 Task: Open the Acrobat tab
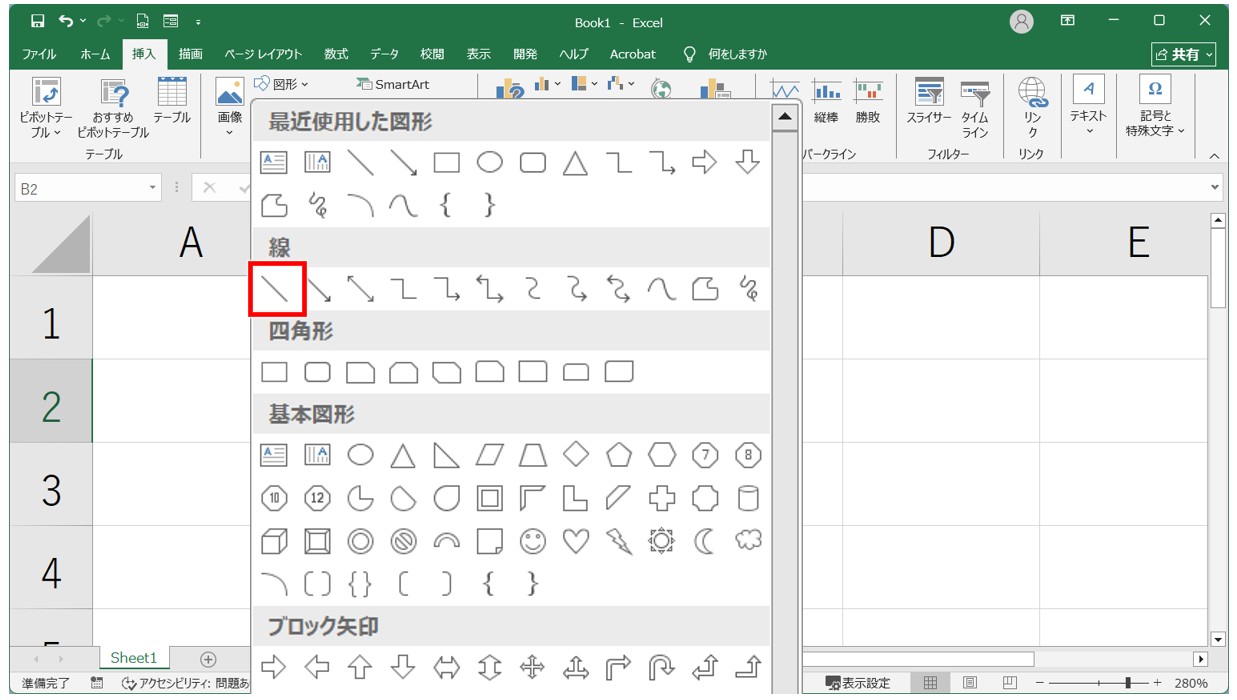pos(633,54)
